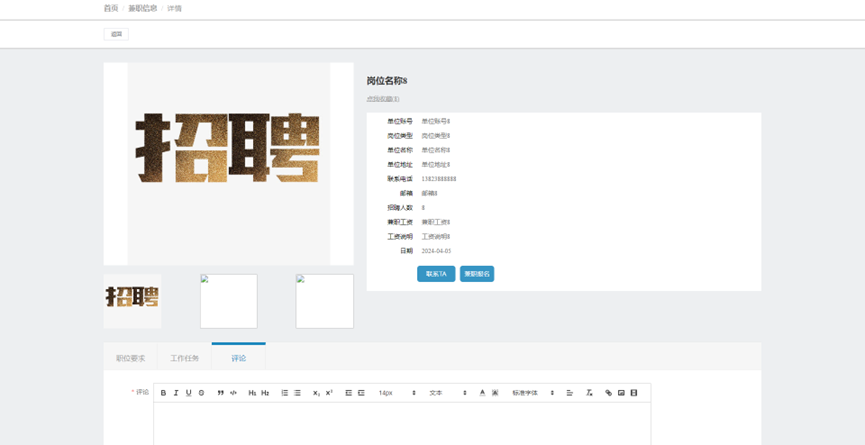Click the 单位地址8 value
This screenshot has height=445, width=865.
pyautogui.click(x=436, y=164)
